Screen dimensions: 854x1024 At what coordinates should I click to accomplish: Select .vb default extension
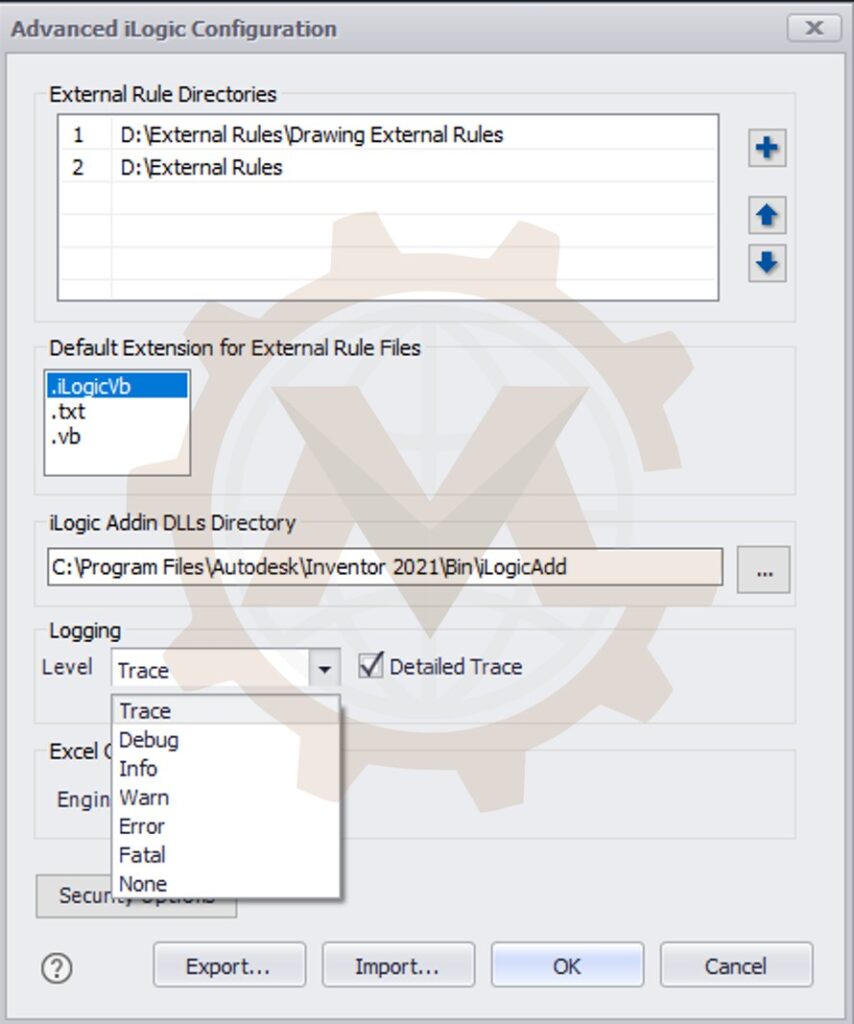pyautogui.click(x=118, y=436)
